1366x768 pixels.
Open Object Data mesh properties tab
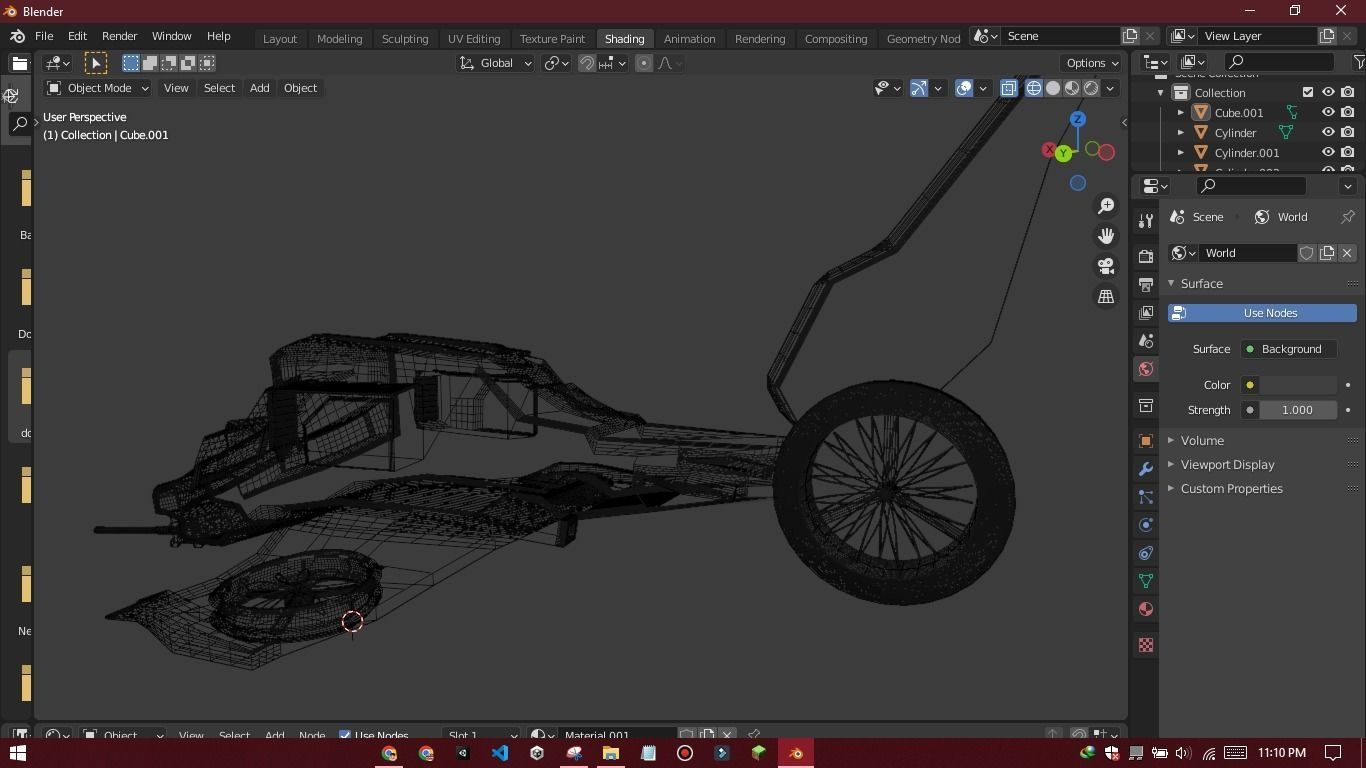[1146, 581]
